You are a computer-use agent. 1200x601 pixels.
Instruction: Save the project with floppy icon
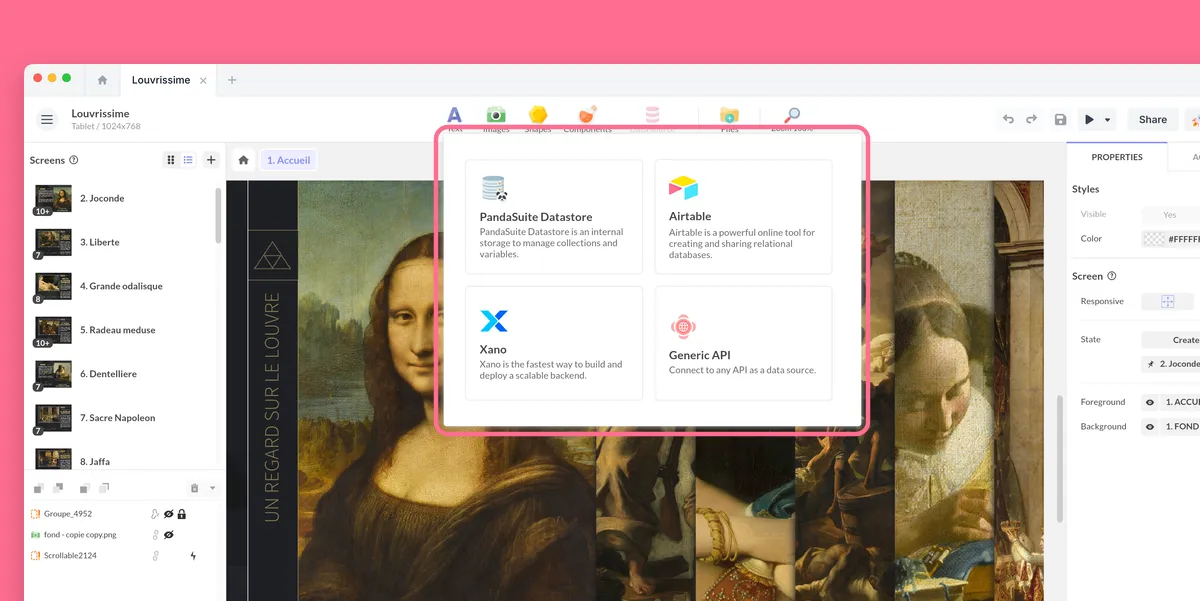pyautogui.click(x=1061, y=120)
